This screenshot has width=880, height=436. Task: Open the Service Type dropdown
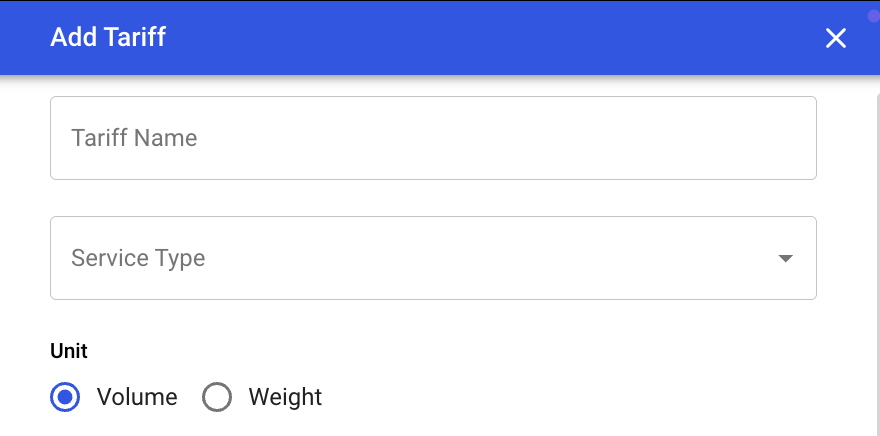[x=433, y=258]
